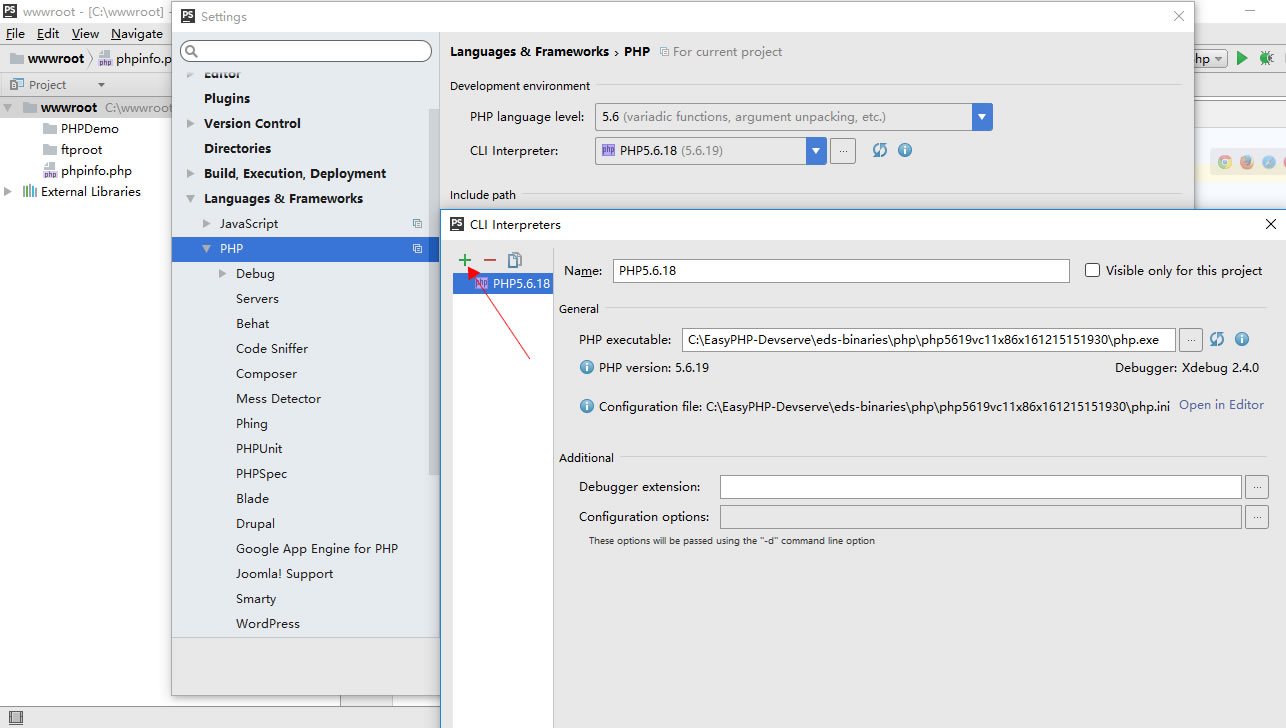
Task: Start debugging with the bug icon
Action: click(1266, 59)
